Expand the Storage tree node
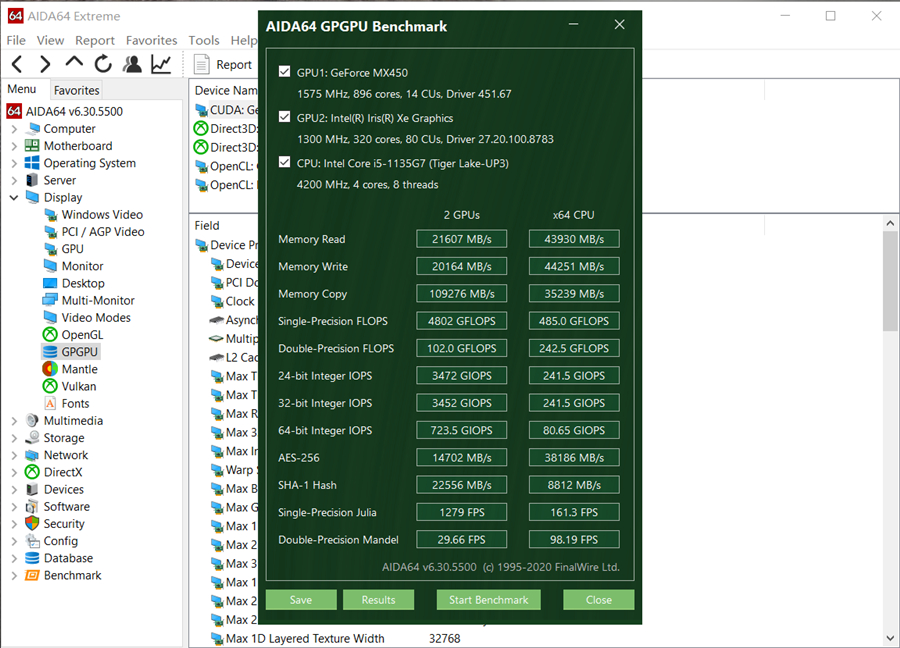The image size is (900, 648). tap(14, 438)
